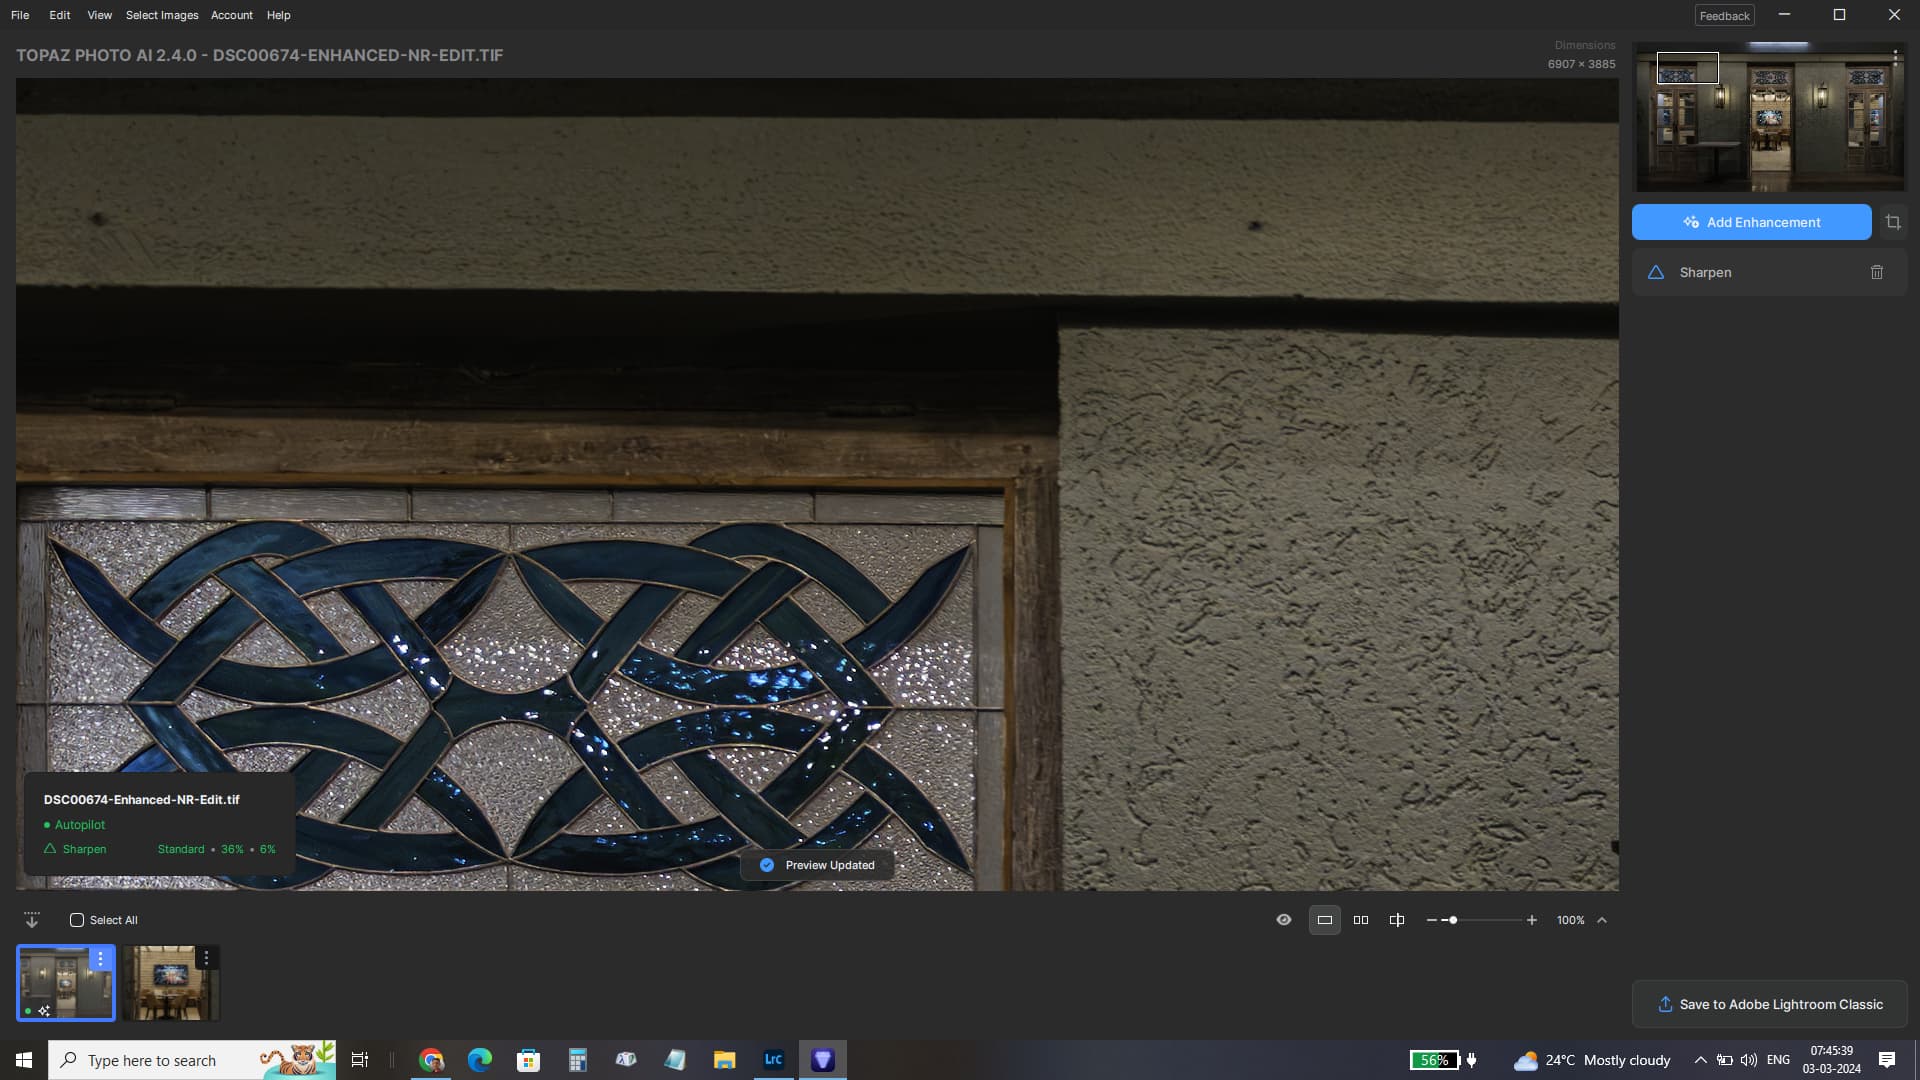1920x1080 pixels.
Task: Open second thumbnail's three-dot options menu
Action: (206, 958)
